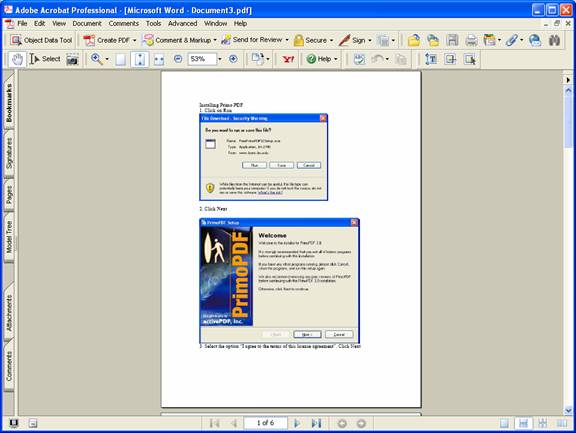The image size is (576, 433).
Task: Set view to Actual Size
Action: point(120,59)
